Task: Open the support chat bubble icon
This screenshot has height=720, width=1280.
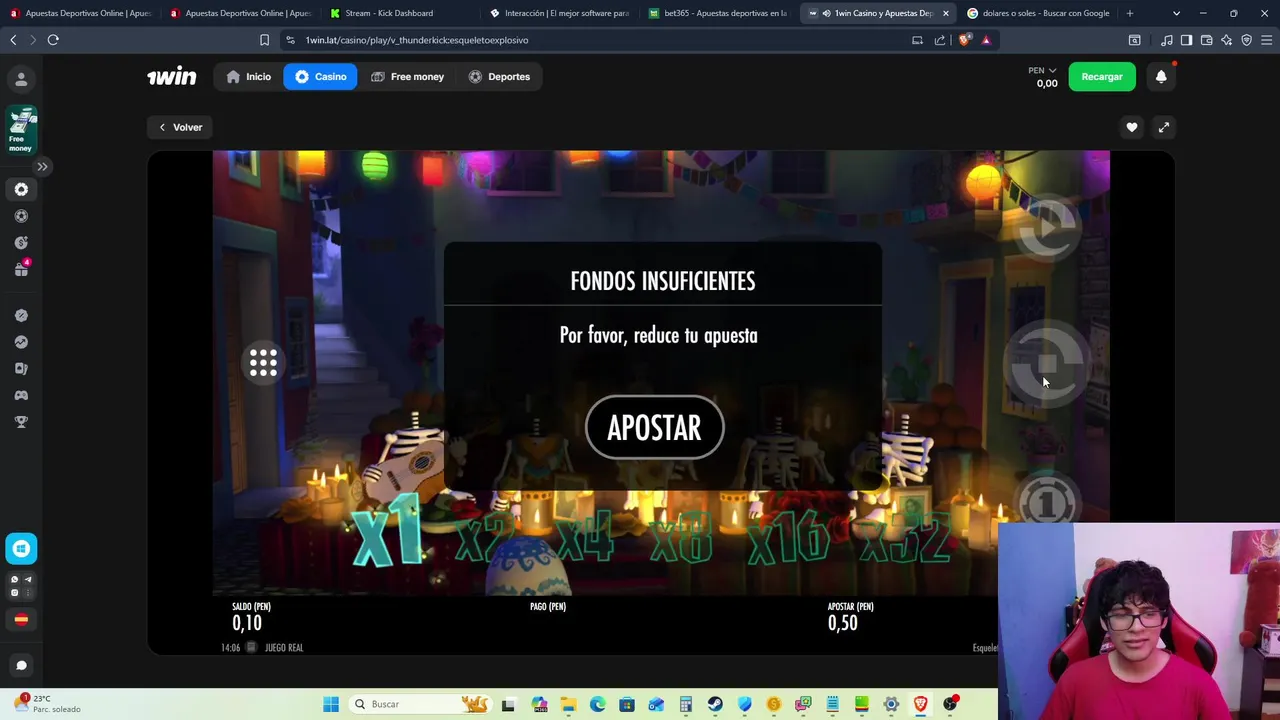Action: coord(21,666)
